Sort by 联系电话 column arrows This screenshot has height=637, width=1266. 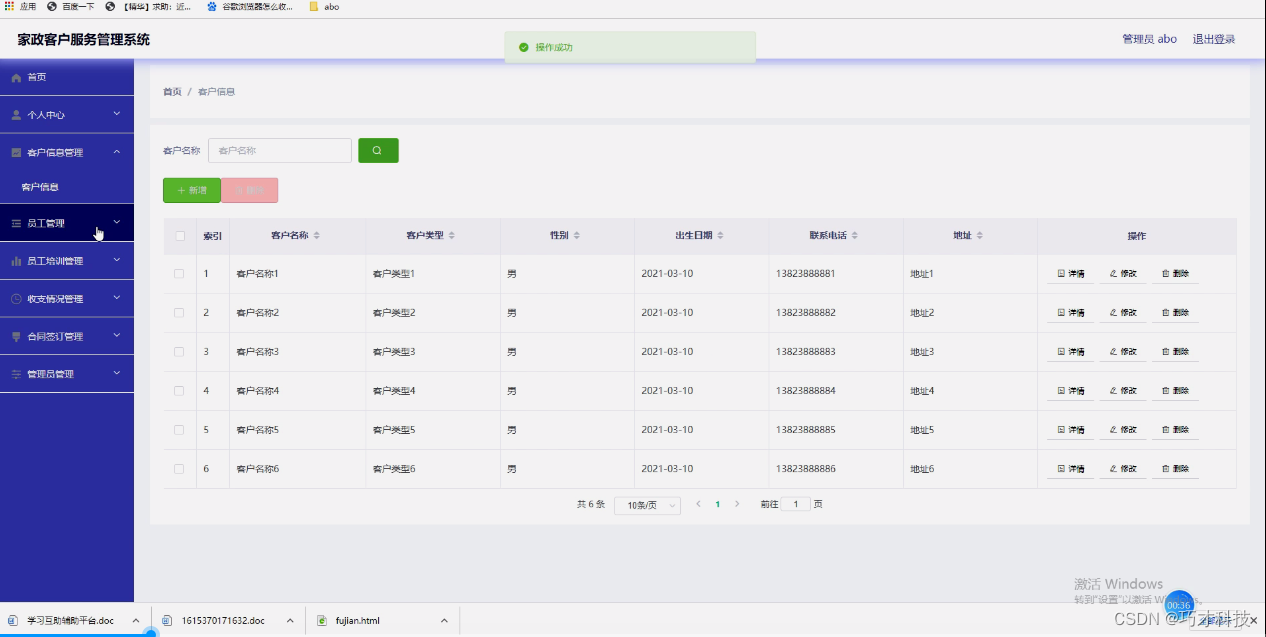pyautogui.click(x=855, y=236)
